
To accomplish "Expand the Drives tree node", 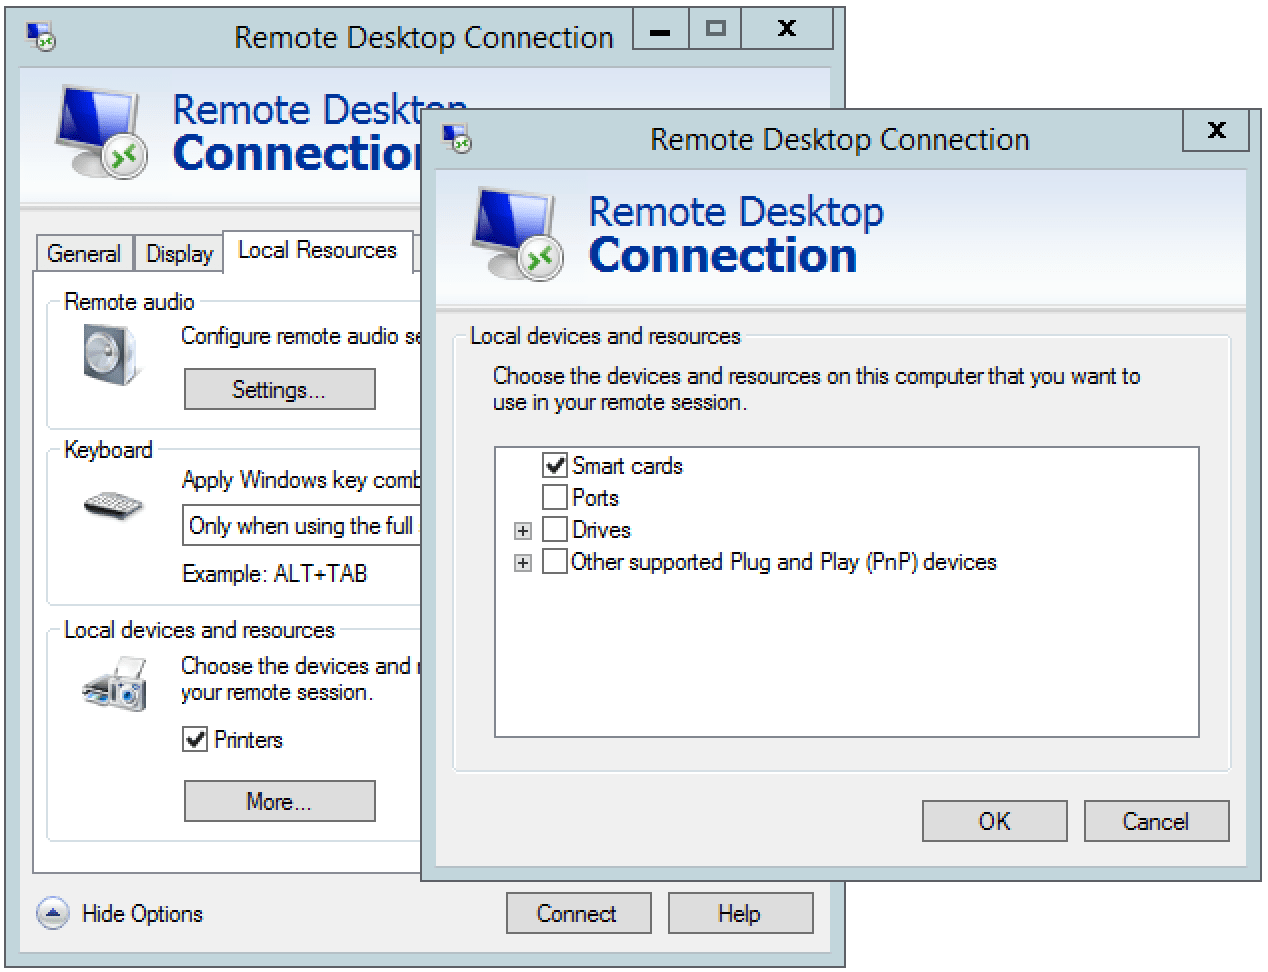I will point(522,530).
